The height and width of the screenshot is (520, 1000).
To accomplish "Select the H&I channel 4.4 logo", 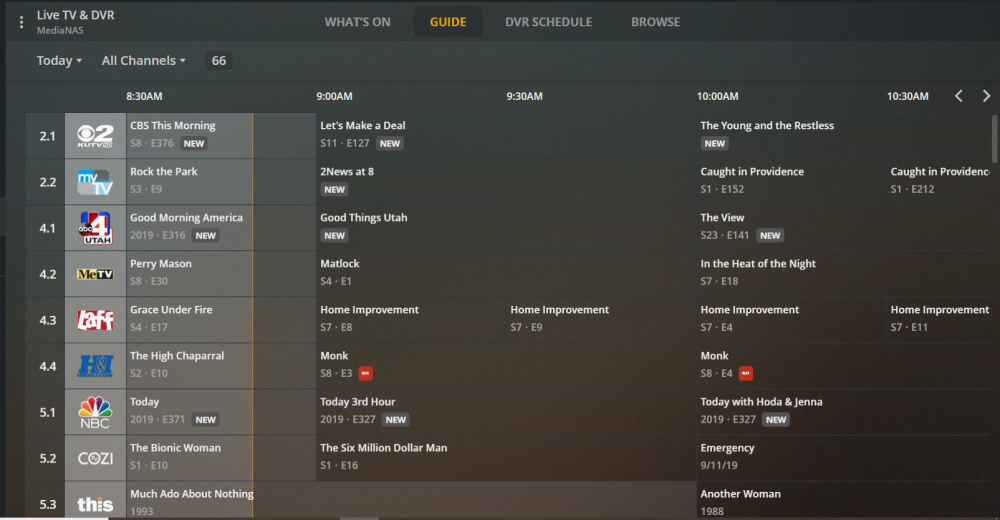I will tap(95, 366).
